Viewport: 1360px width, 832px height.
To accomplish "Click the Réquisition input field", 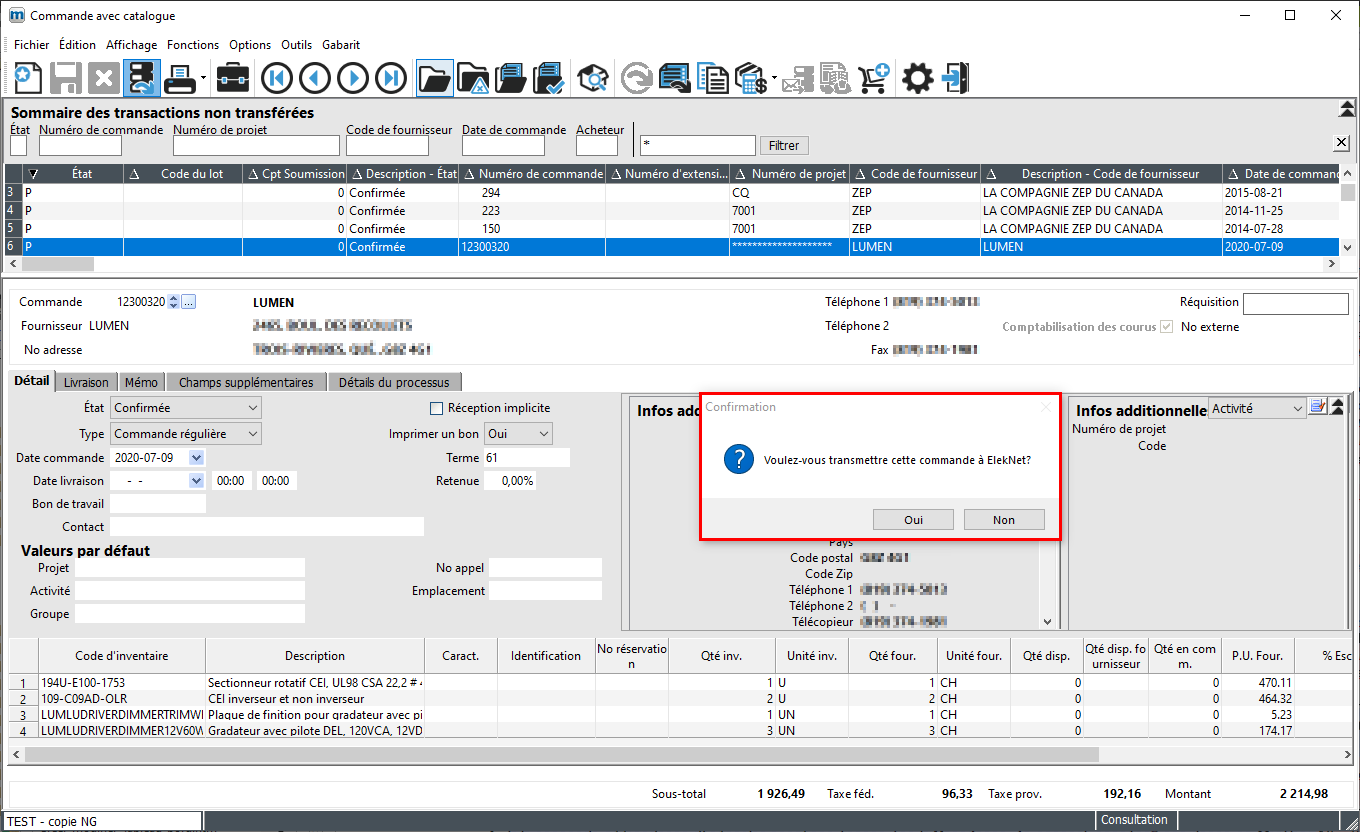I will point(1296,304).
